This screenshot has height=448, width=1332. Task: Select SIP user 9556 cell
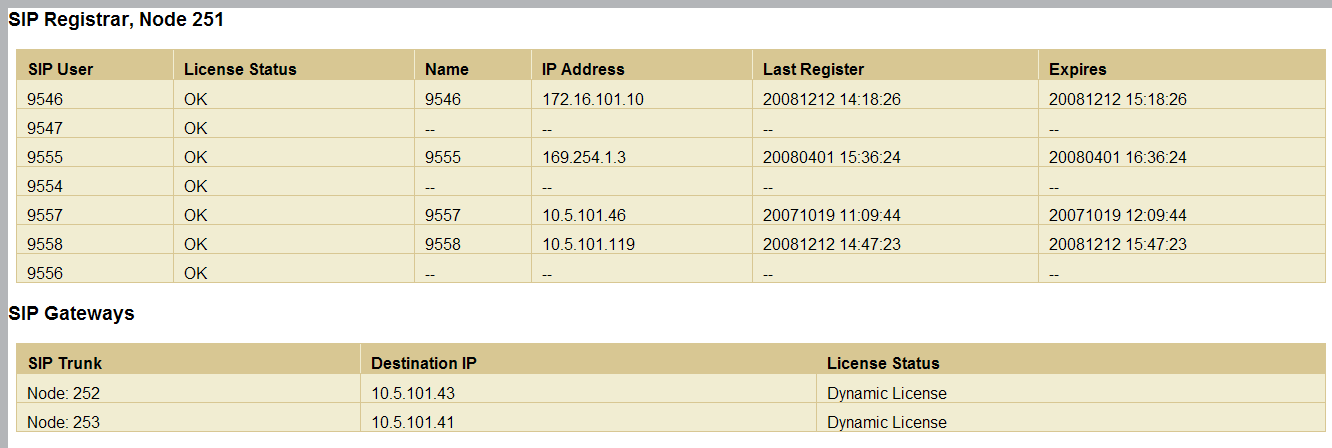coord(45,273)
